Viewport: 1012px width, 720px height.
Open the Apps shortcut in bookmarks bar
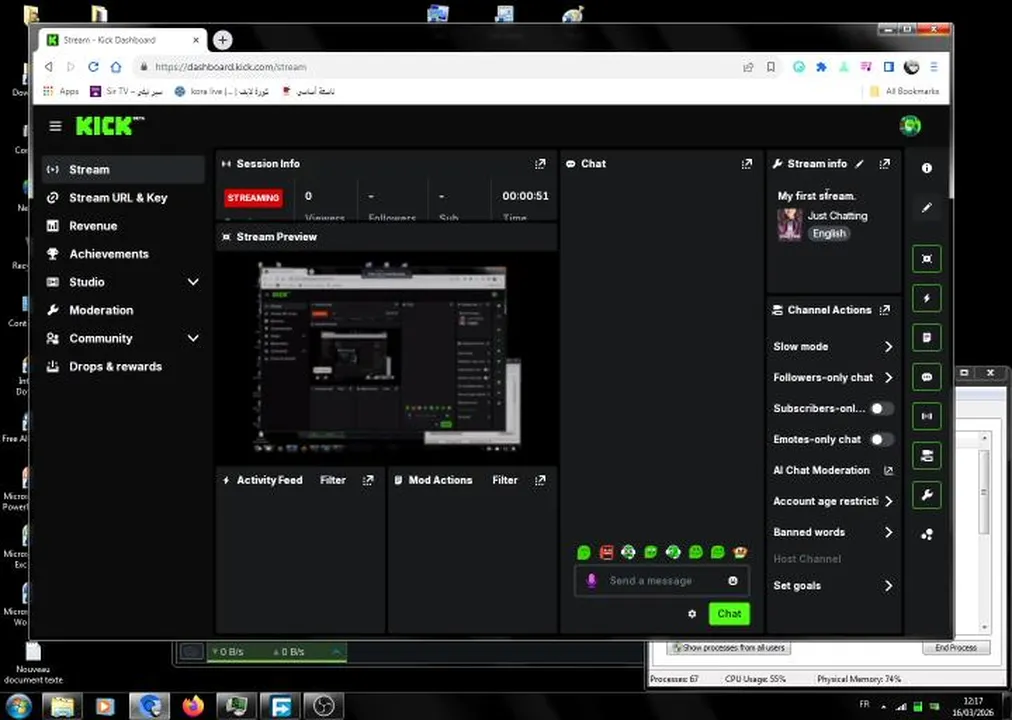[61, 92]
